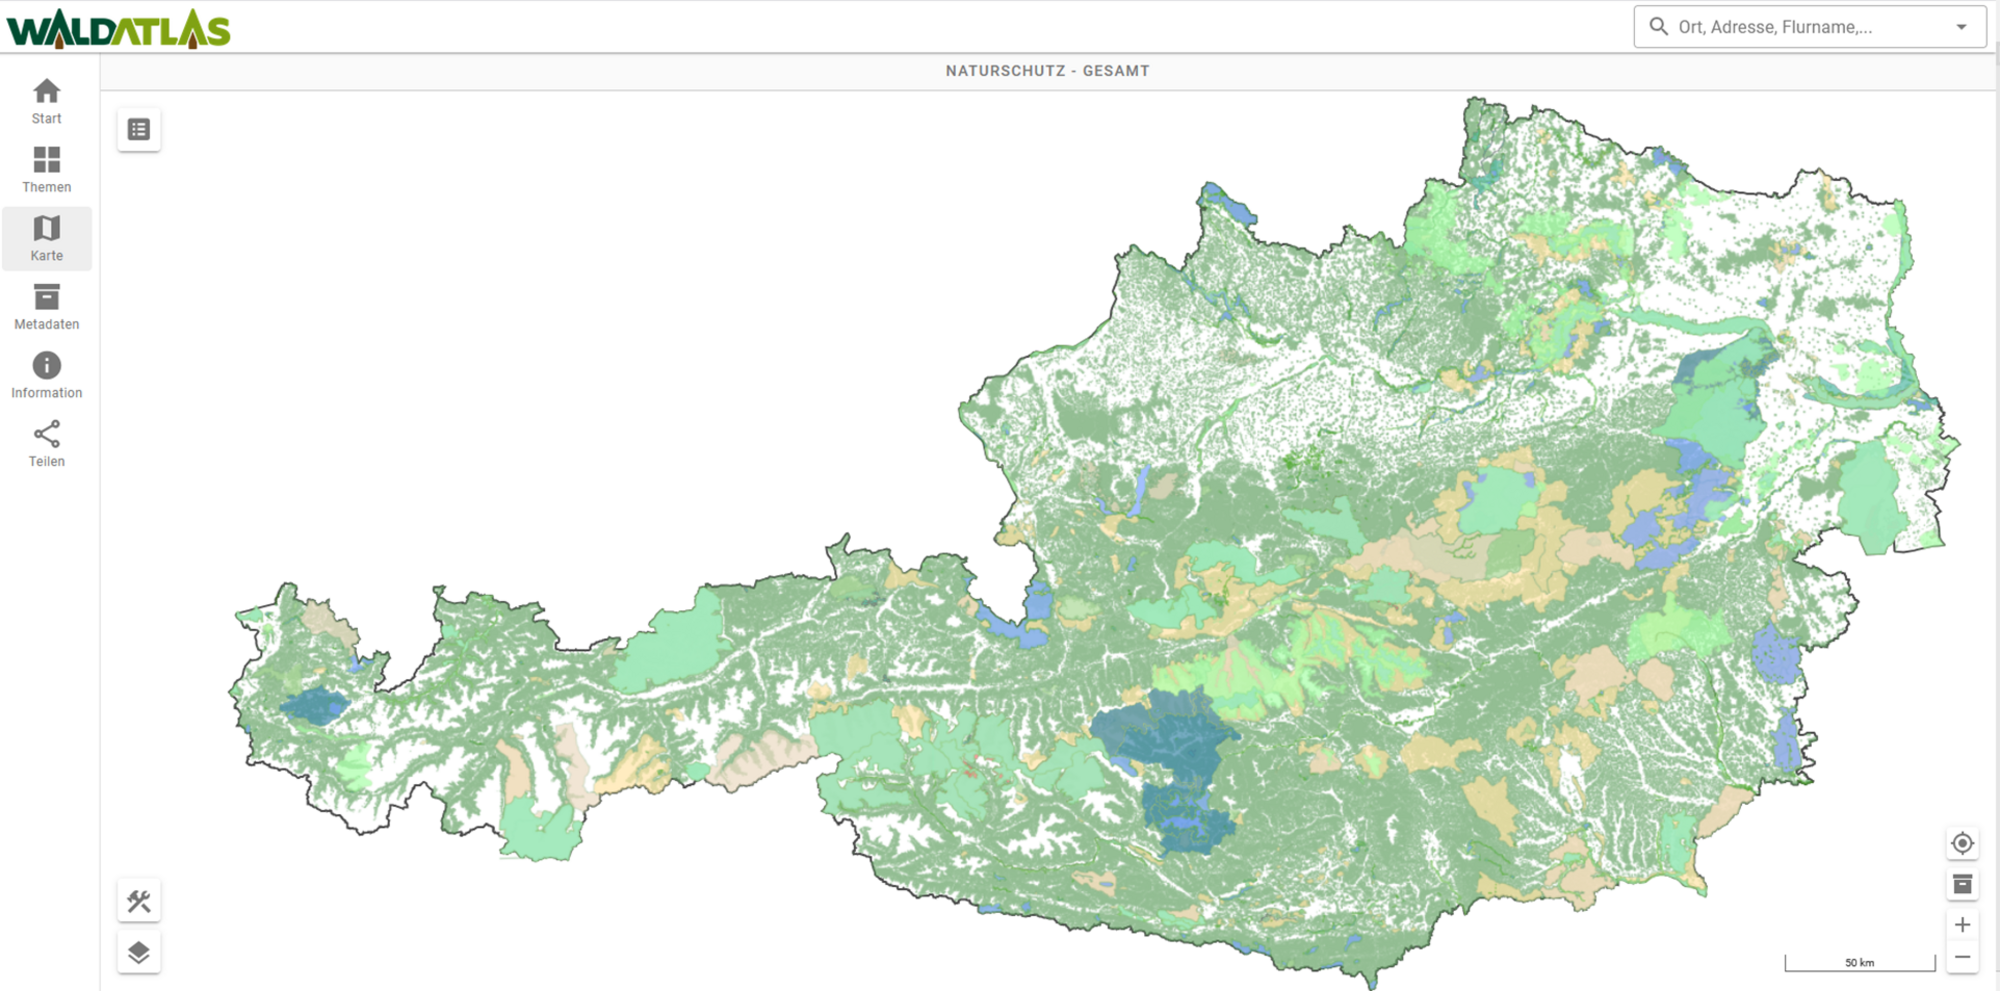
Task: Zoom in with the plus button
Action: [1962, 925]
